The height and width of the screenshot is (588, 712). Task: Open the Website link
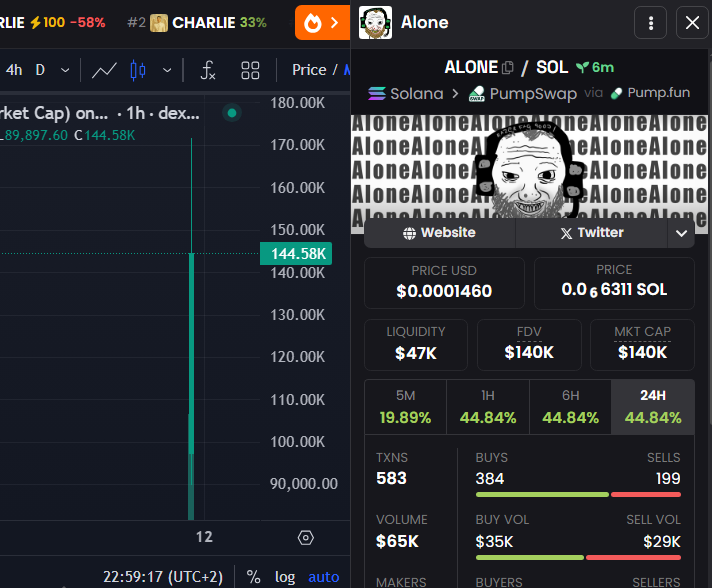pos(440,233)
